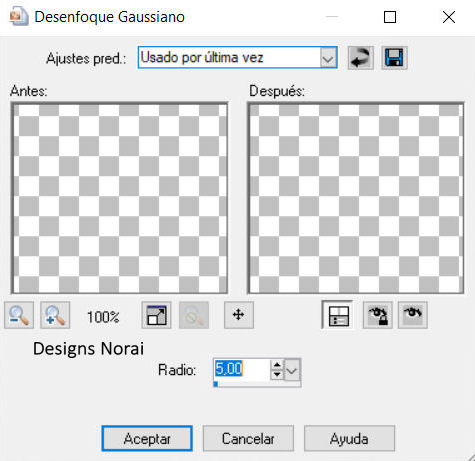This screenshot has width=475, height=461.
Task: Click inside the Radio value field
Action: pyautogui.click(x=242, y=369)
